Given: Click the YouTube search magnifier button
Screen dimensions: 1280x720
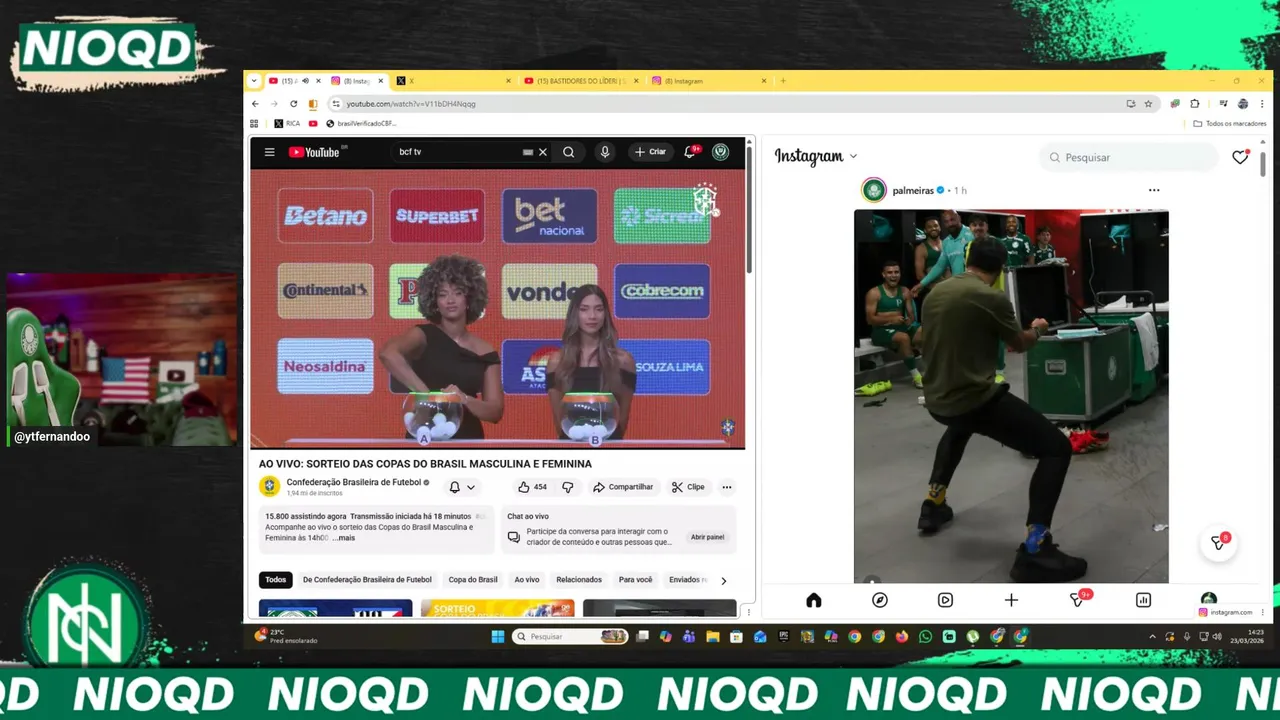Looking at the screenshot, I should click(568, 152).
